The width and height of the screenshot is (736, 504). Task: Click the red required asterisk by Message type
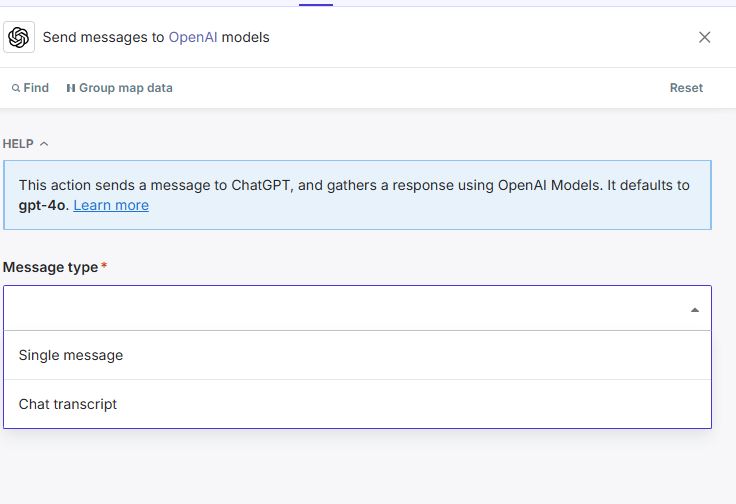(104, 266)
